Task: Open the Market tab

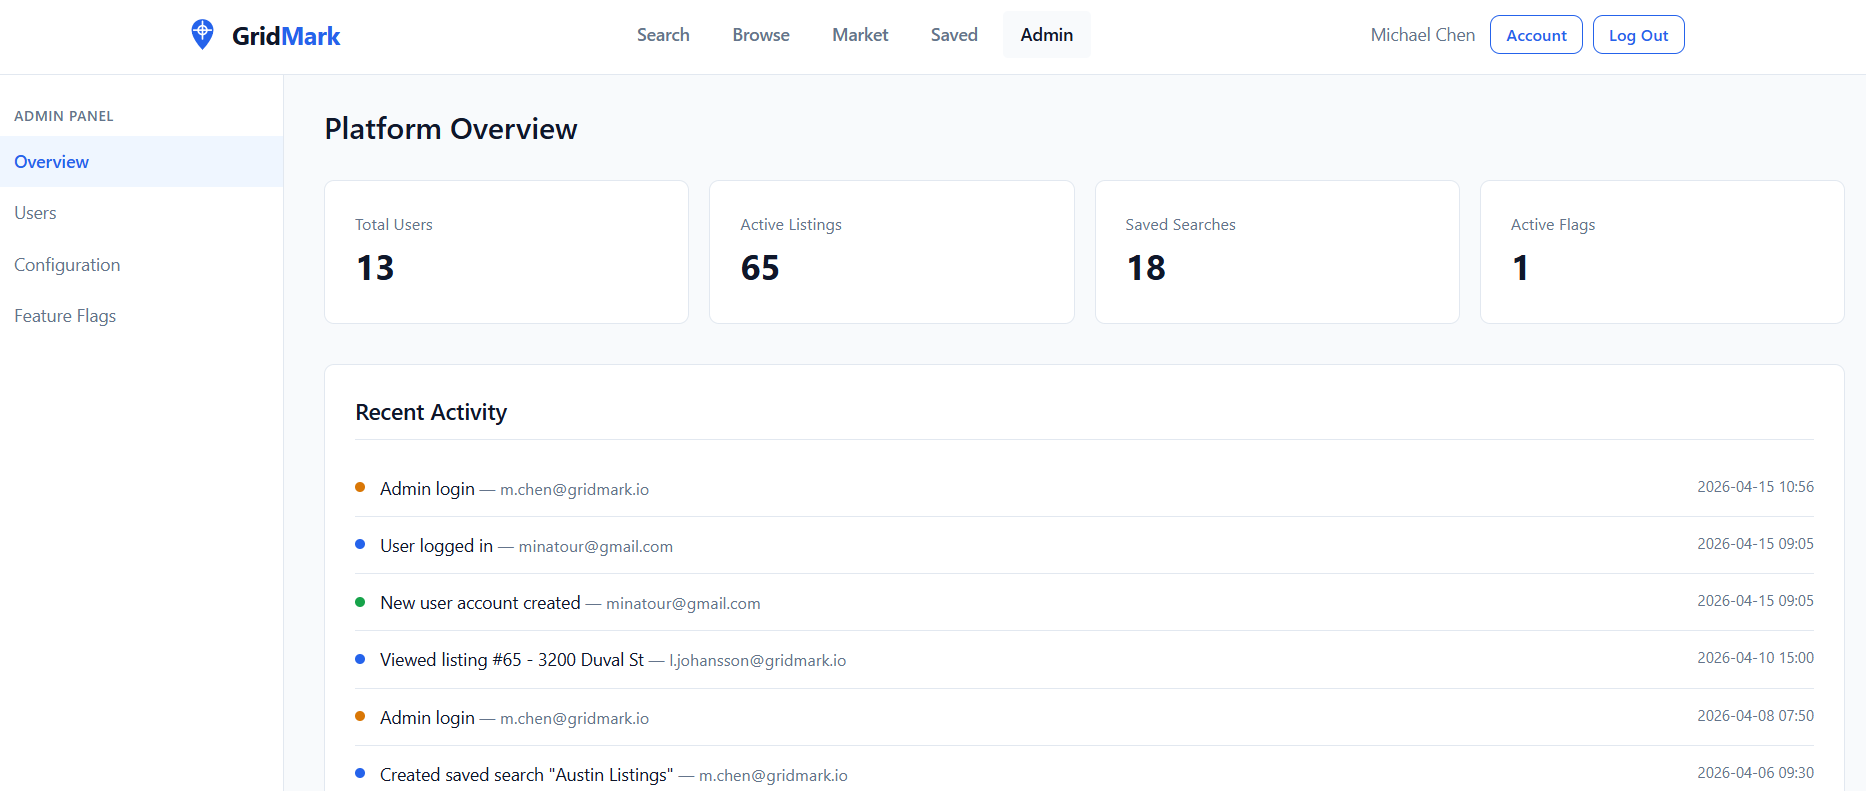Action: point(859,35)
